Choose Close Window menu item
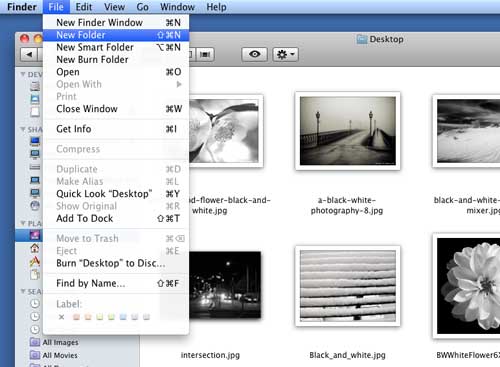 click(116, 109)
